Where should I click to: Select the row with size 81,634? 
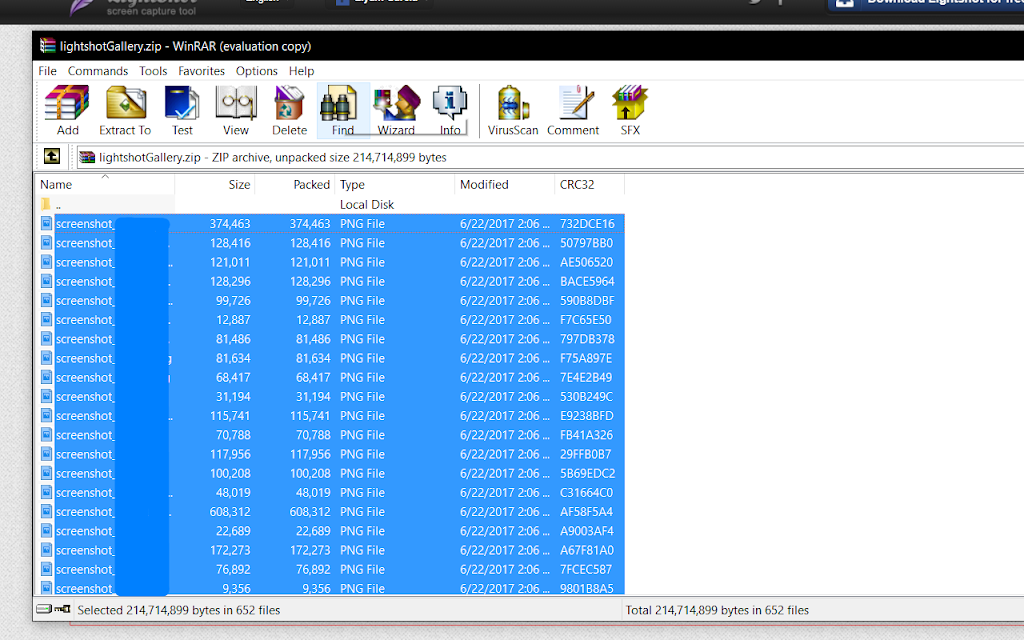pos(330,358)
